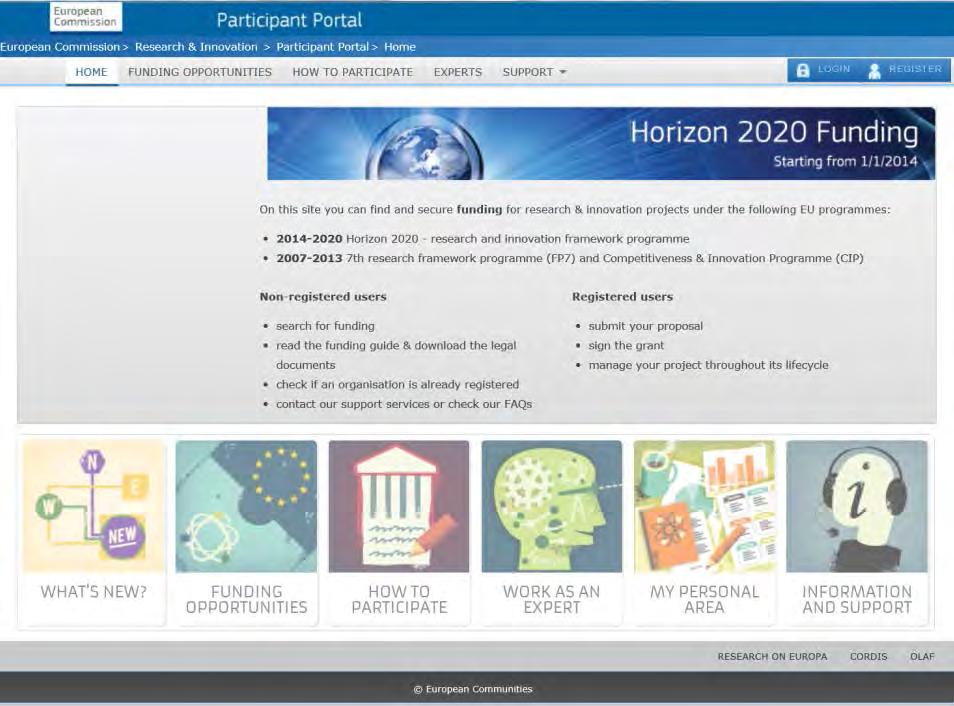This screenshot has height=706, width=954.
Task: Open the Research on Europa footer link
Action: pyautogui.click(x=772, y=657)
